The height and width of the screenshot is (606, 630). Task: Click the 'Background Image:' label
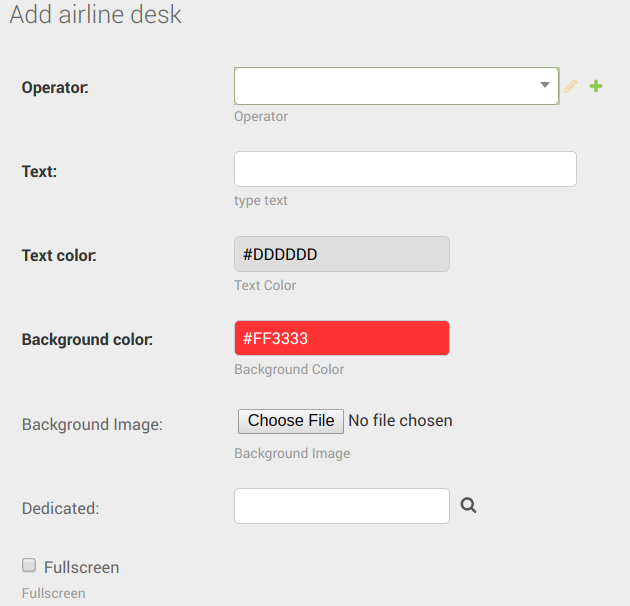click(92, 424)
